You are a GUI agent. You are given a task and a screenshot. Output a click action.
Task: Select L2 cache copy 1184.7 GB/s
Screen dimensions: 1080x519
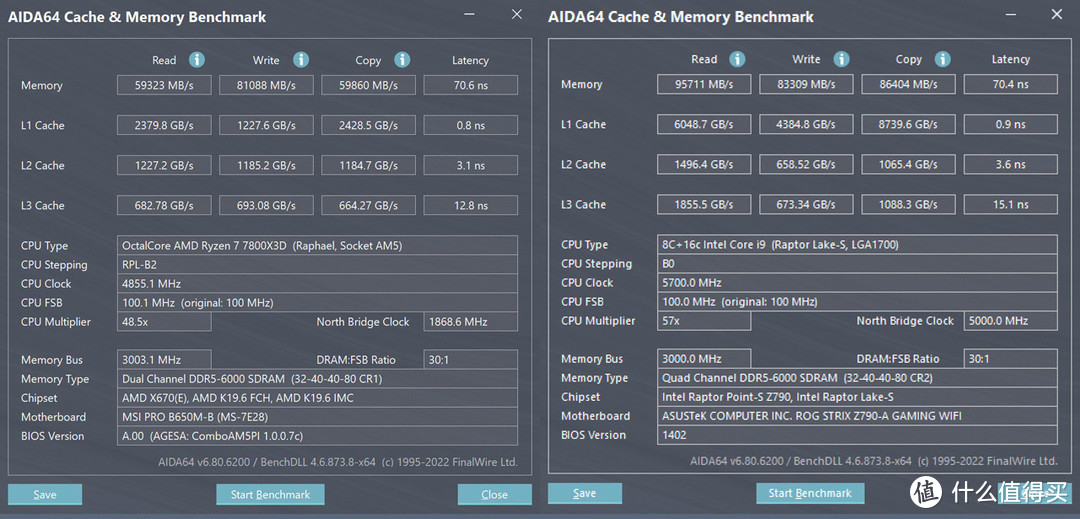click(x=368, y=165)
